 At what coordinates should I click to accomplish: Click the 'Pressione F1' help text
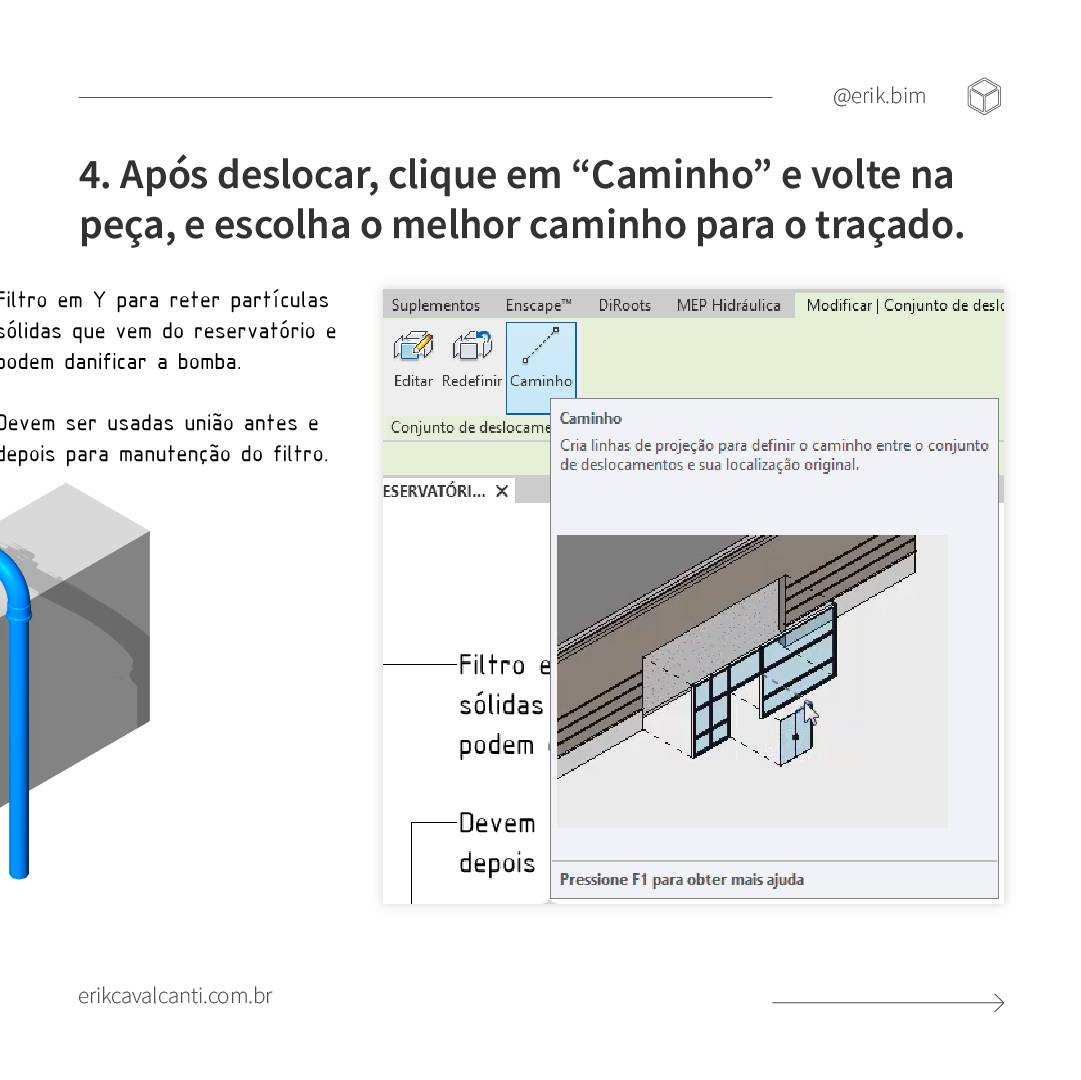(681, 880)
